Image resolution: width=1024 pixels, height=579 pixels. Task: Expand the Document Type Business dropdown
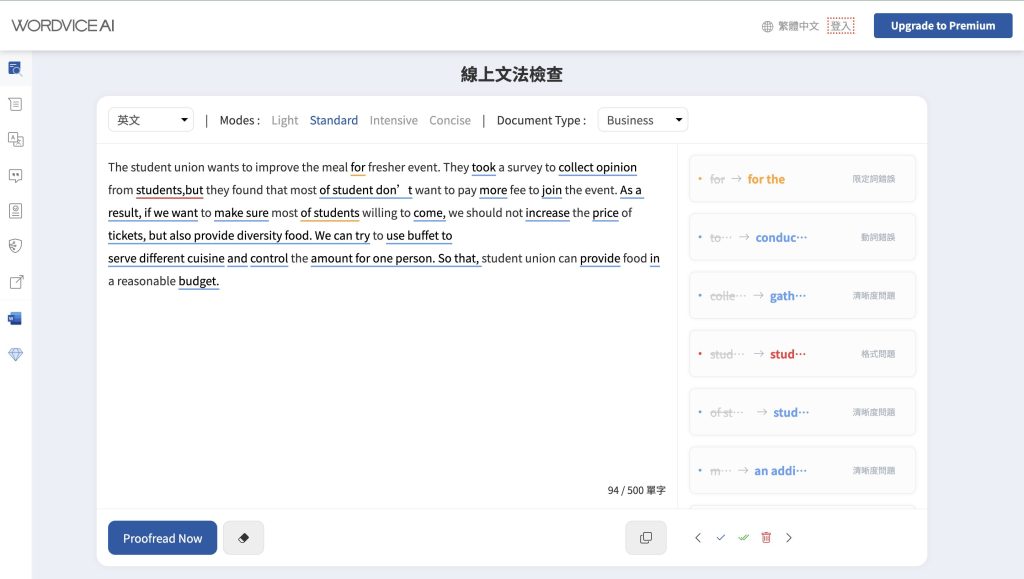pyautogui.click(x=642, y=120)
